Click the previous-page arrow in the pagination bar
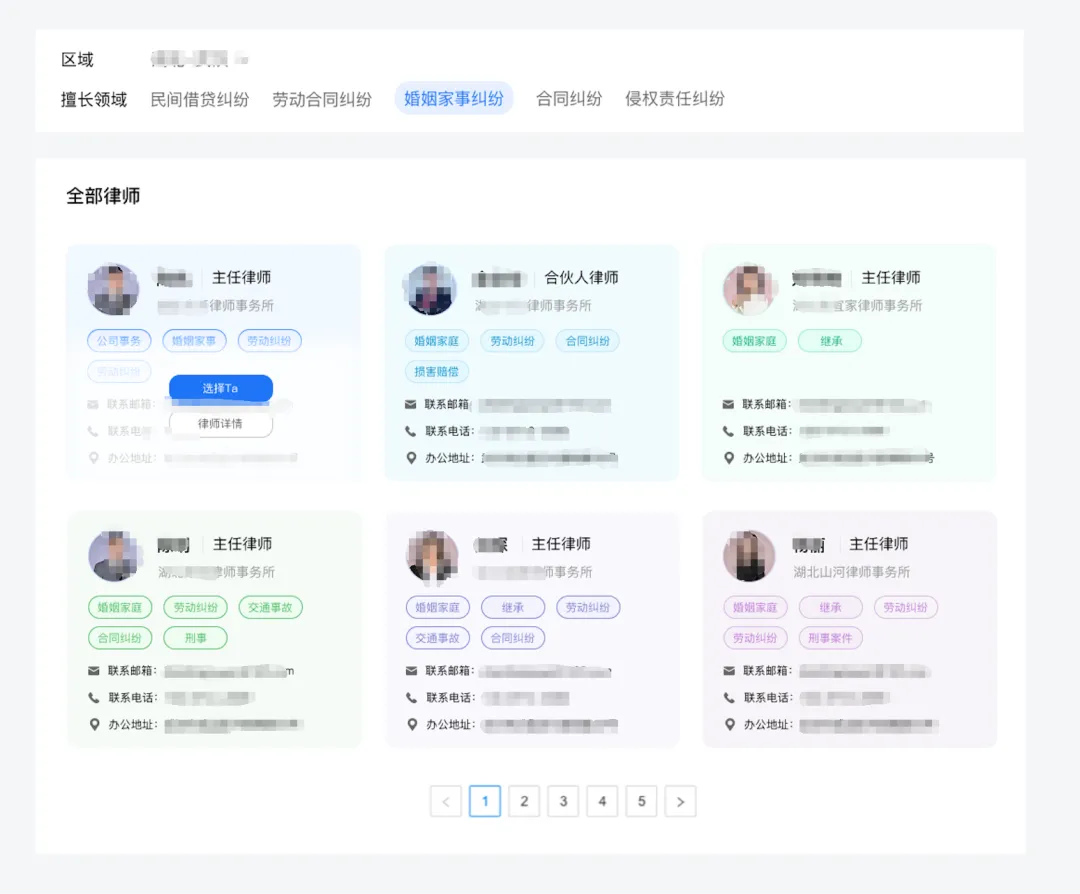The width and height of the screenshot is (1080, 894). (x=445, y=801)
